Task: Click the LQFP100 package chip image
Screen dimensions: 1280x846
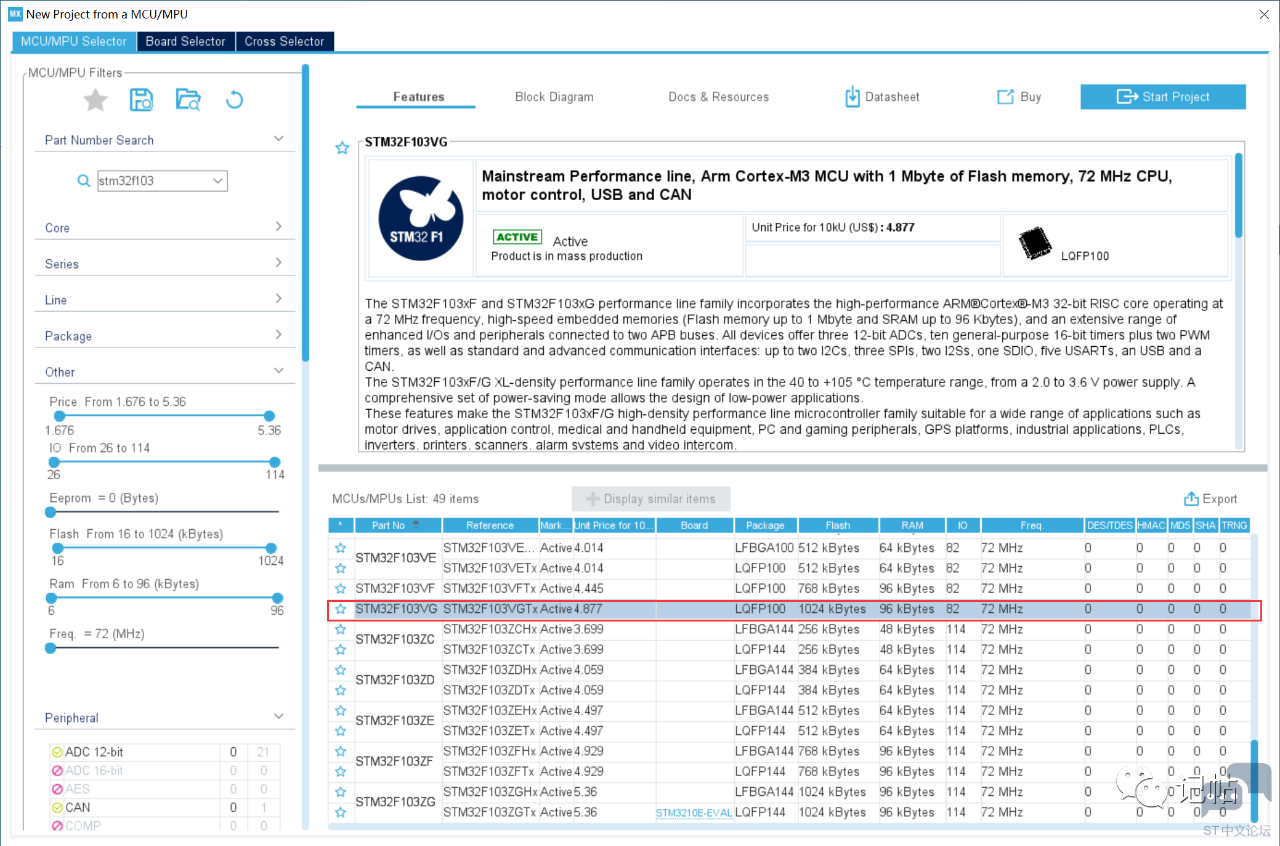Action: pos(1035,243)
